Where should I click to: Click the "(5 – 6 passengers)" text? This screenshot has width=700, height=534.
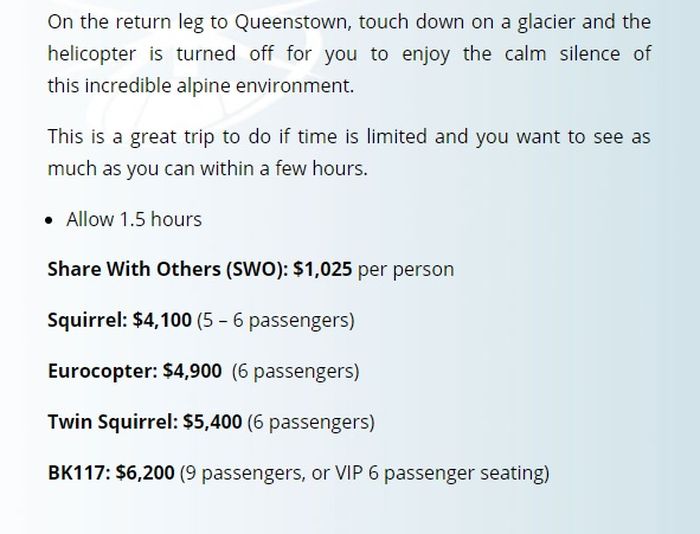click(276, 320)
